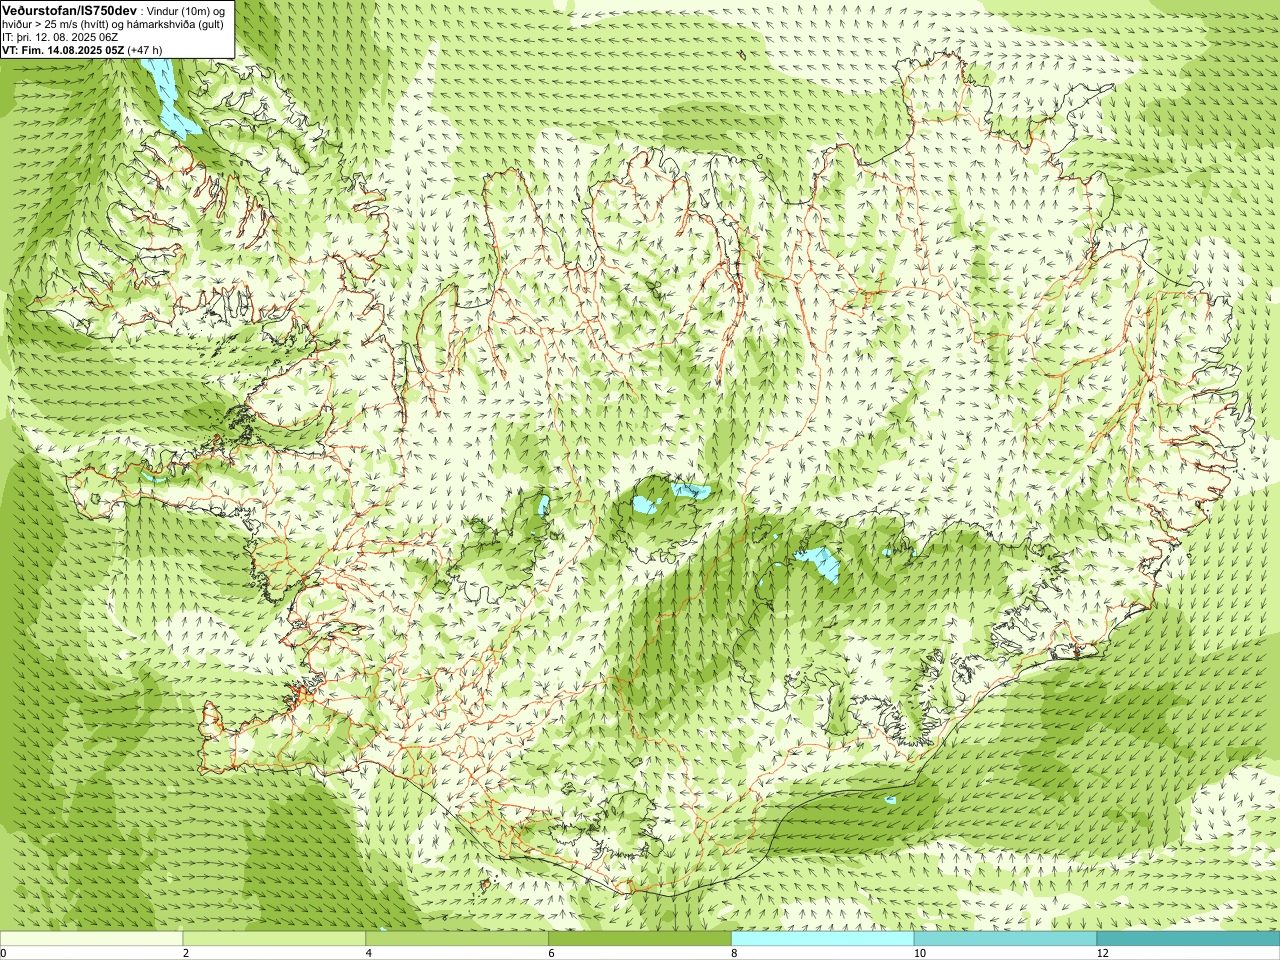The height and width of the screenshot is (960, 1280).
Task: Click the '(+47 h)' forecast offset text
Action: click(x=145, y=49)
